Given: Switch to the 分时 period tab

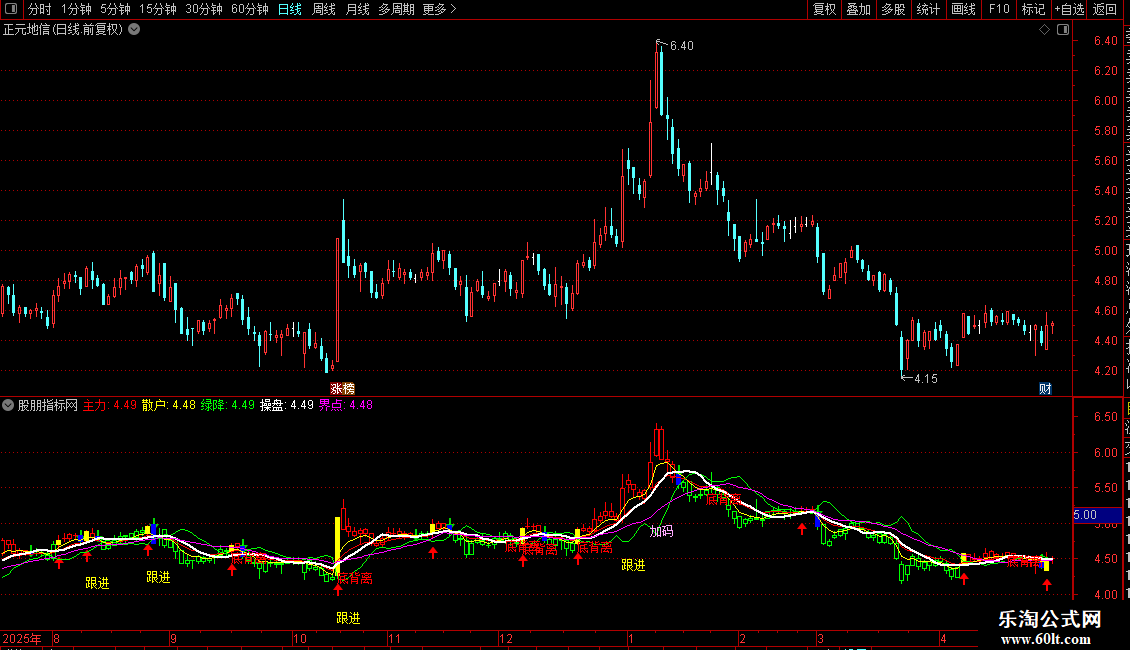Looking at the screenshot, I should (x=40, y=9).
